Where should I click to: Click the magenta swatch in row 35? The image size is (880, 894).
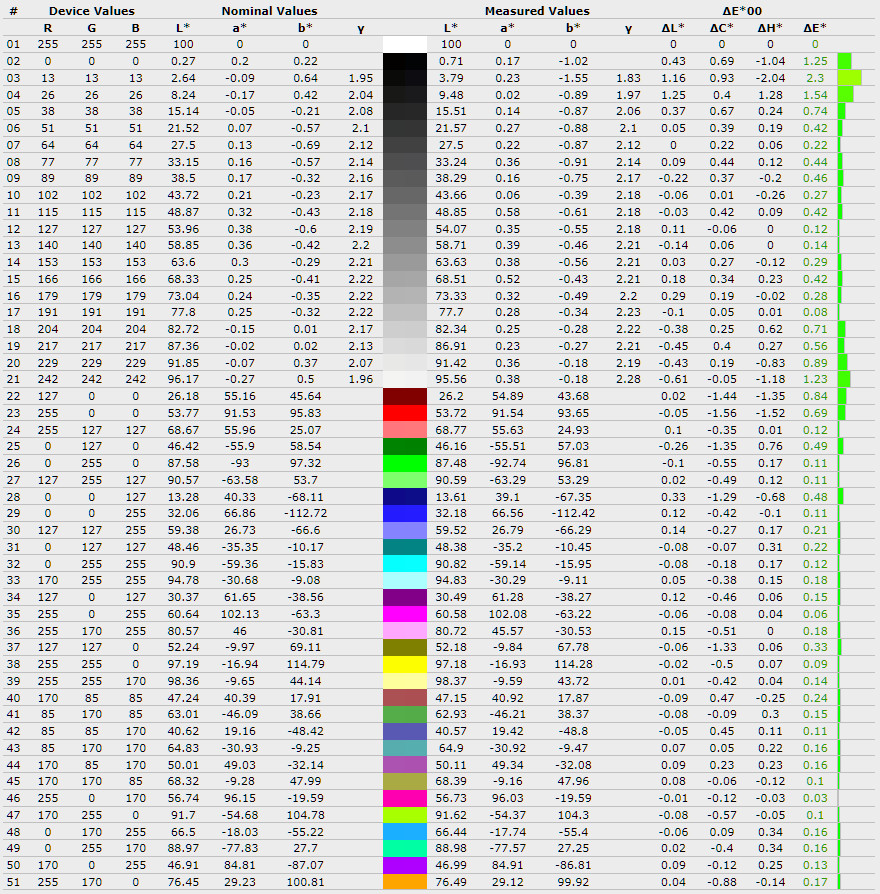tap(405, 613)
